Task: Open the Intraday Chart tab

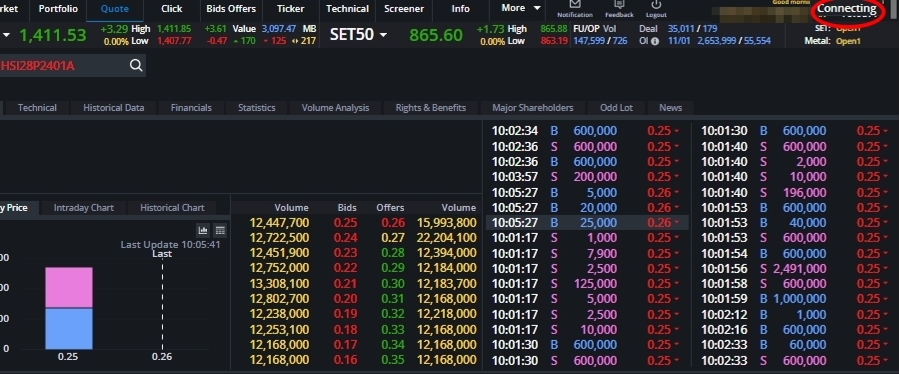Action: click(x=84, y=208)
